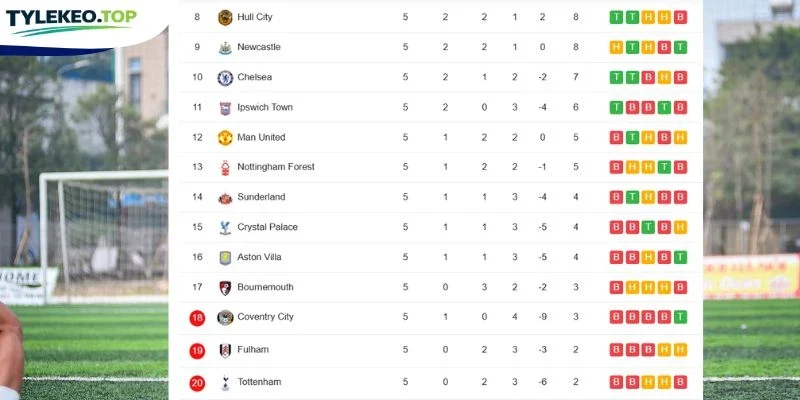Click Fulham's last yellow H form badge

[x=680, y=349]
